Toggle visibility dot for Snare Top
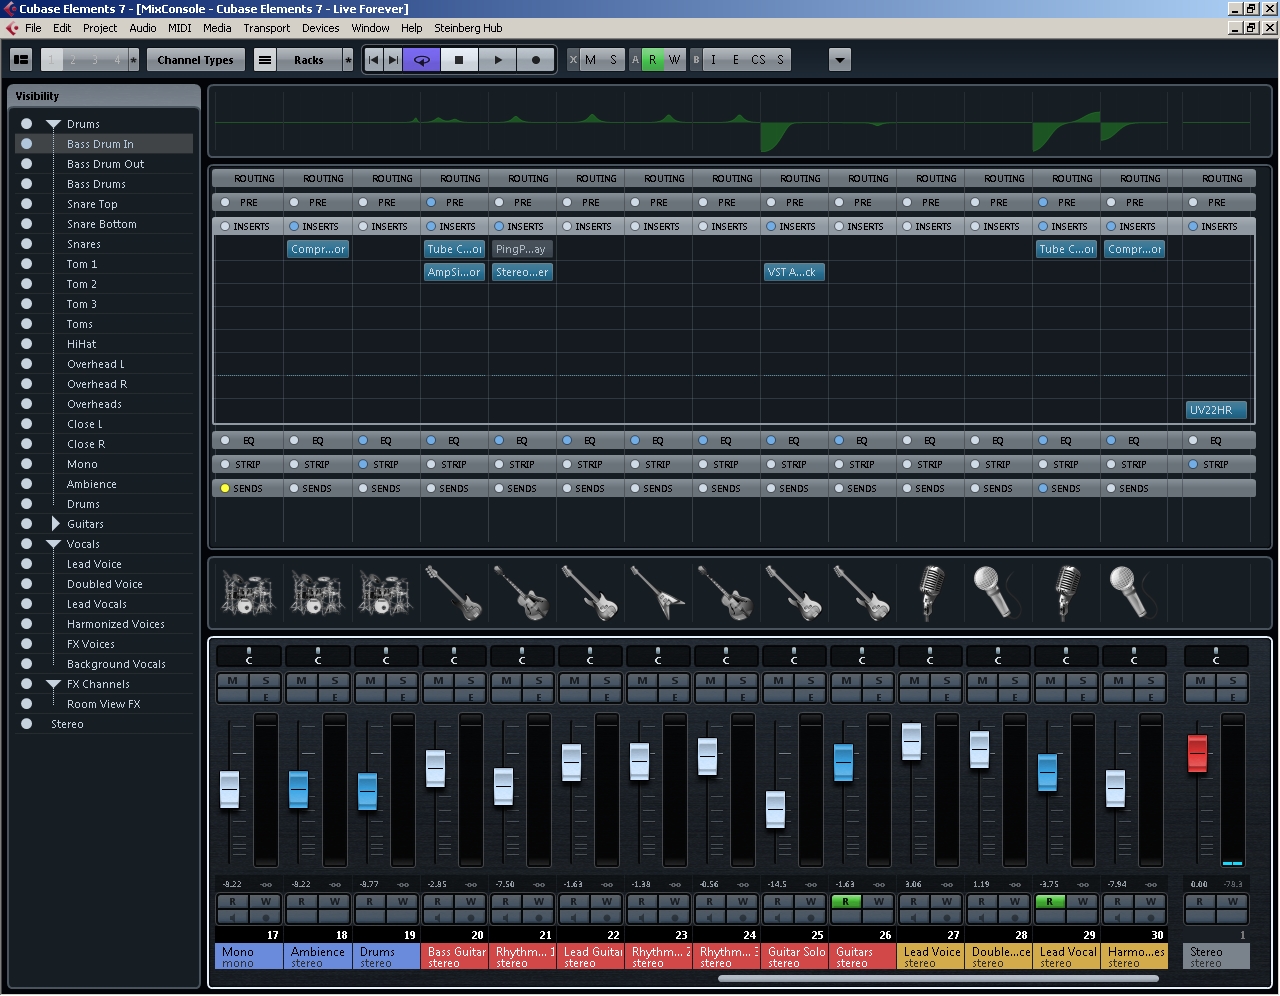The image size is (1280, 996). point(27,204)
